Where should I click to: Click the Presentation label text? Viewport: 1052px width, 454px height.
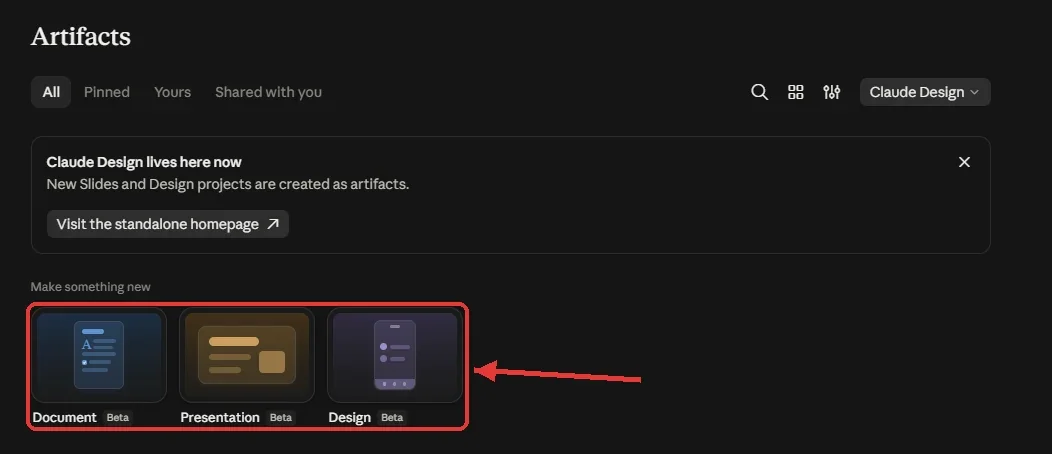point(220,417)
